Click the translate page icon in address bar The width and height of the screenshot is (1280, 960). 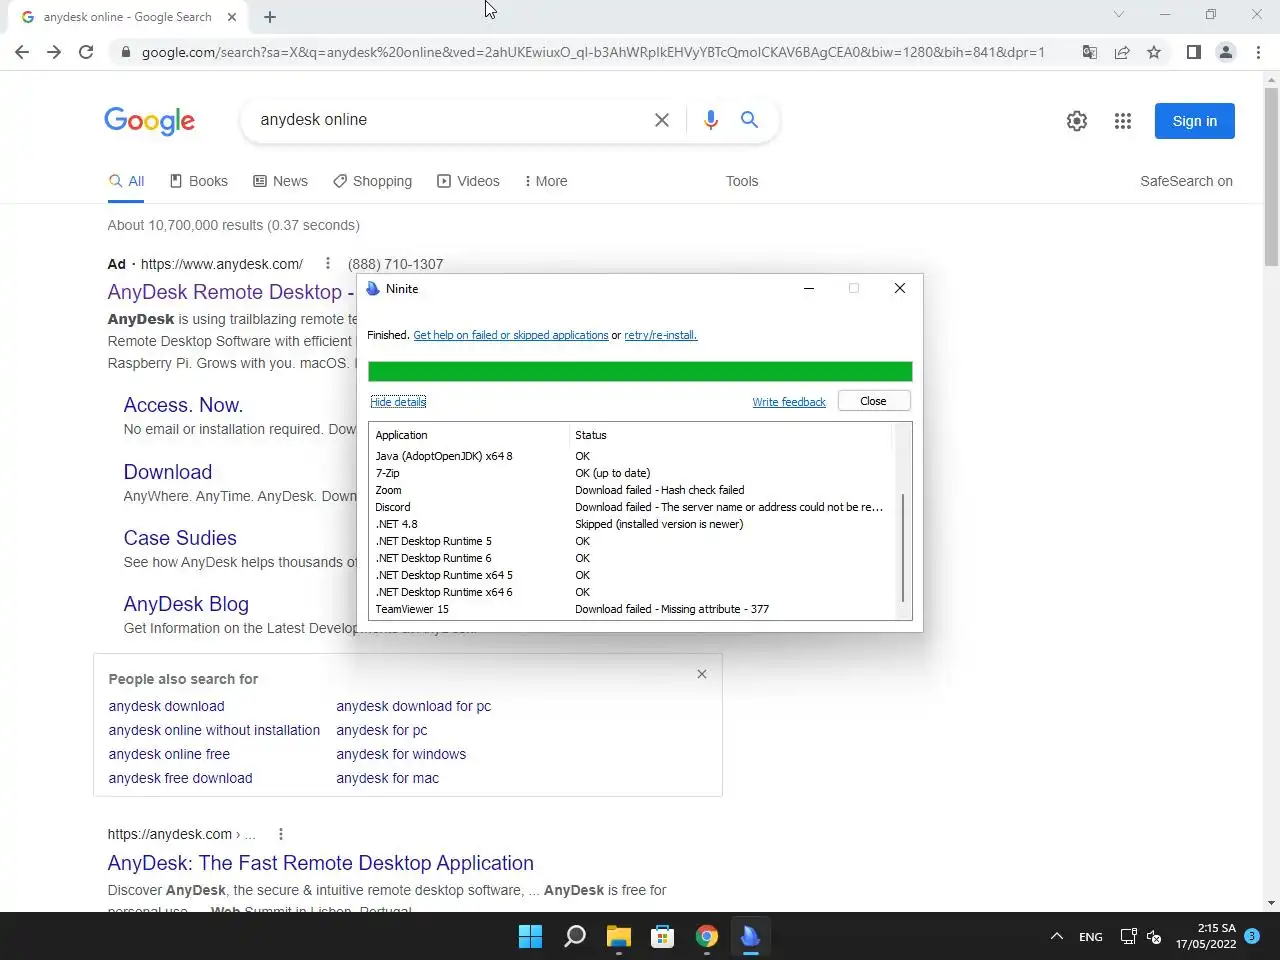pos(1090,52)
